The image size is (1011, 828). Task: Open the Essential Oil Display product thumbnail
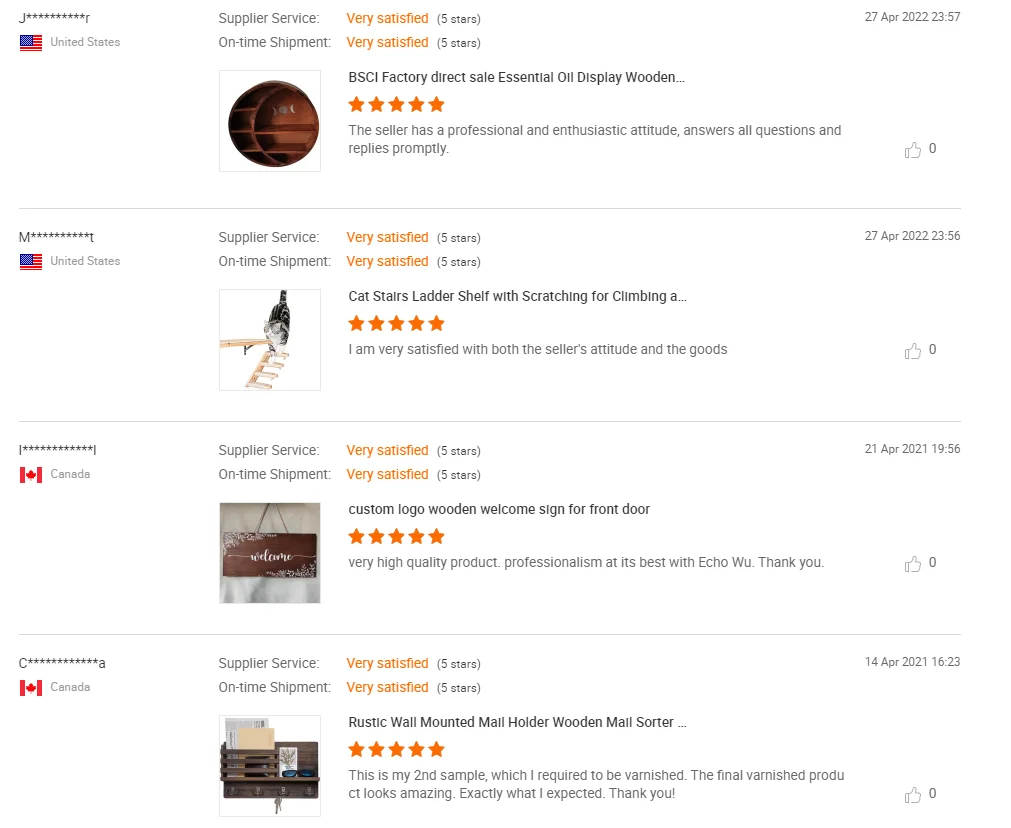pos(270,121)
